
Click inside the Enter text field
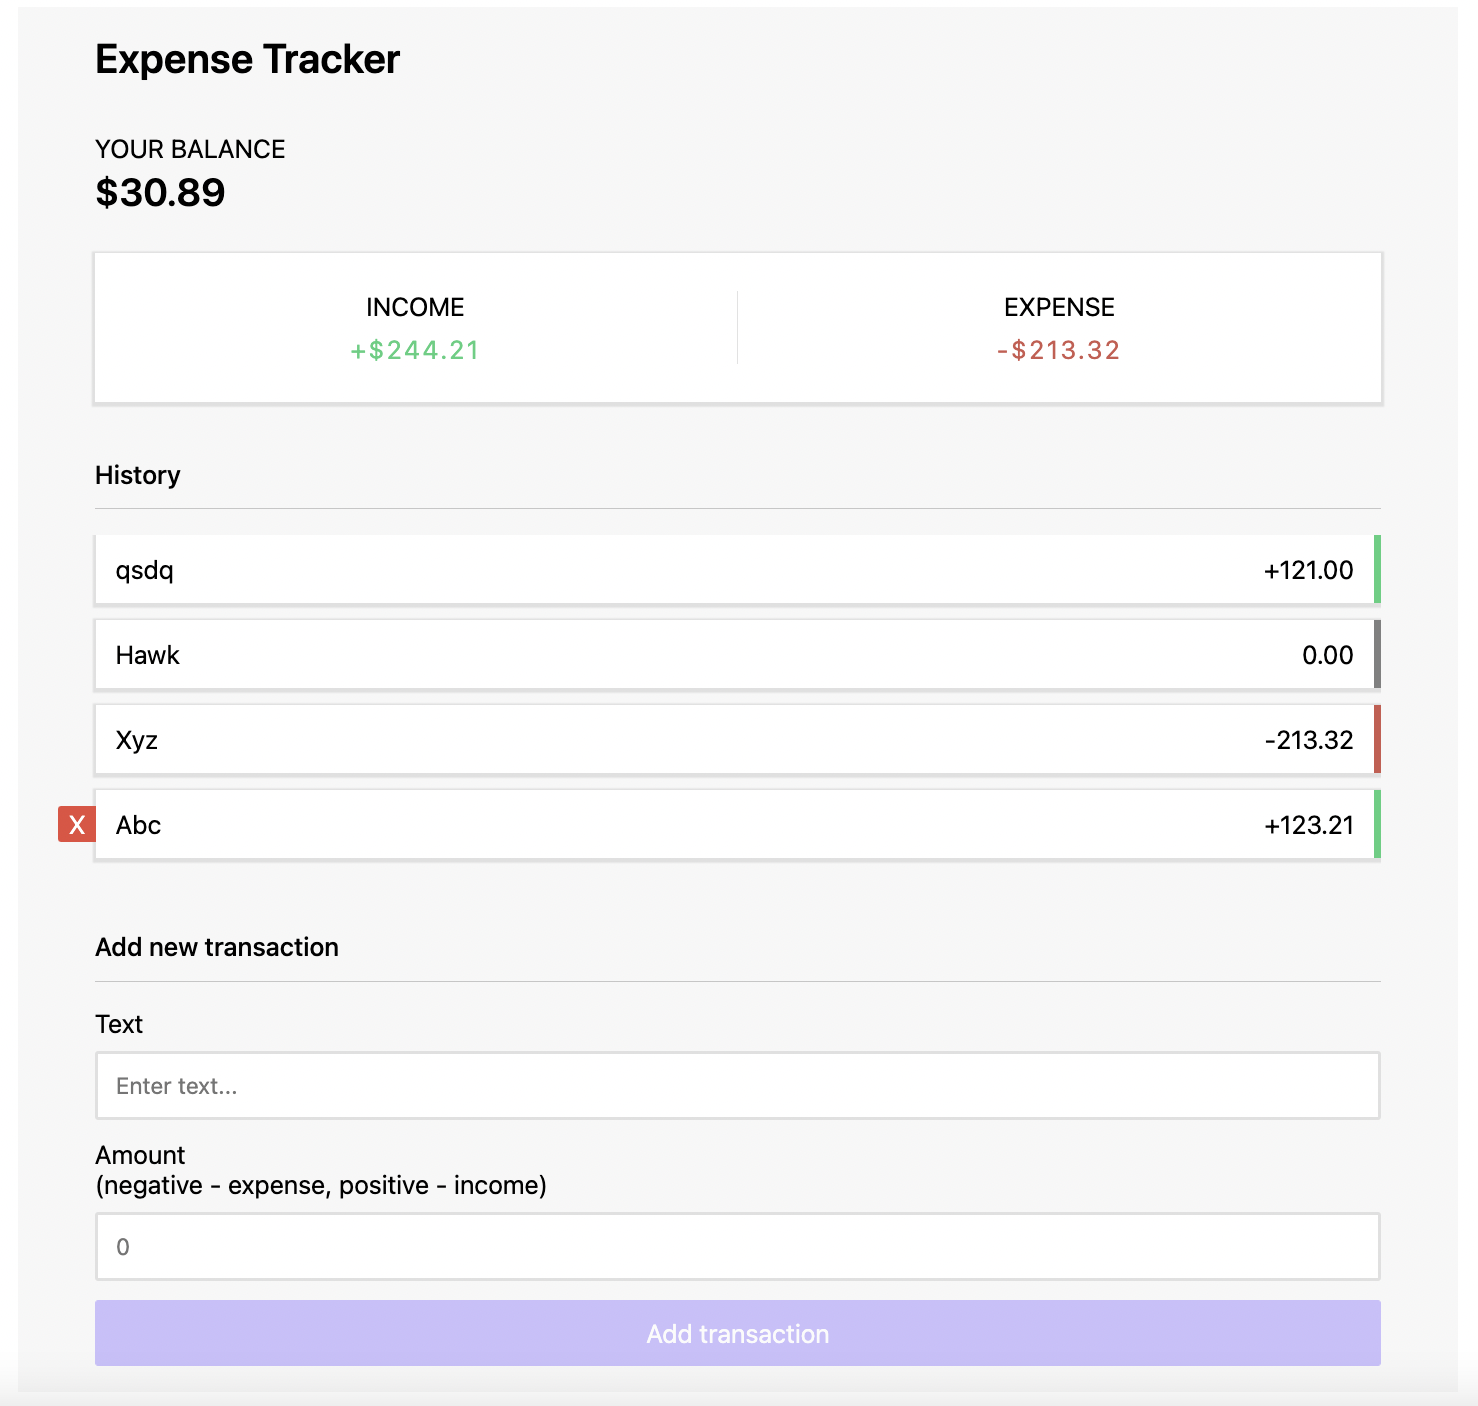point(737,1085)
